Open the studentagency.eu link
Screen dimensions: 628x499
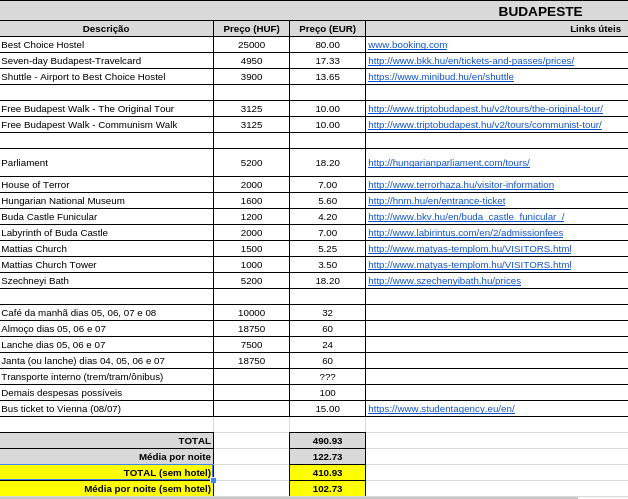pos(441,409)
